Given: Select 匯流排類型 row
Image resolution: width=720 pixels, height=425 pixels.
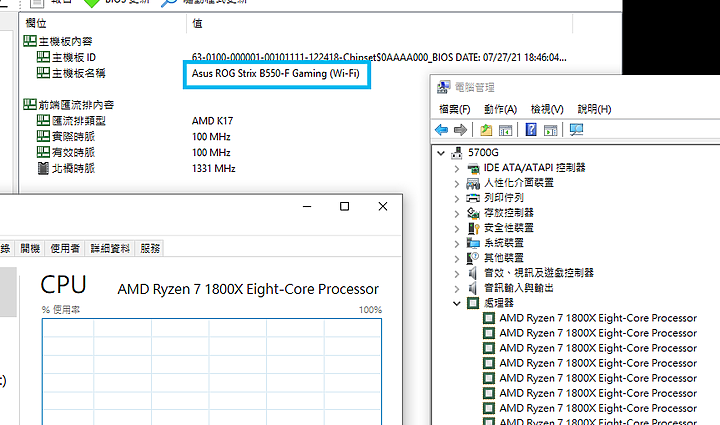Looking at the screenshot, I should 79,121.
